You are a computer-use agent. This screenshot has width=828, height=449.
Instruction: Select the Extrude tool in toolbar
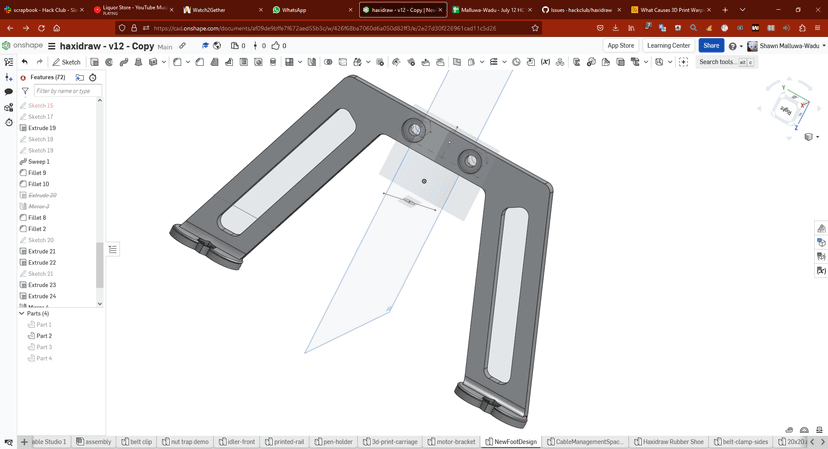[95, 62]
